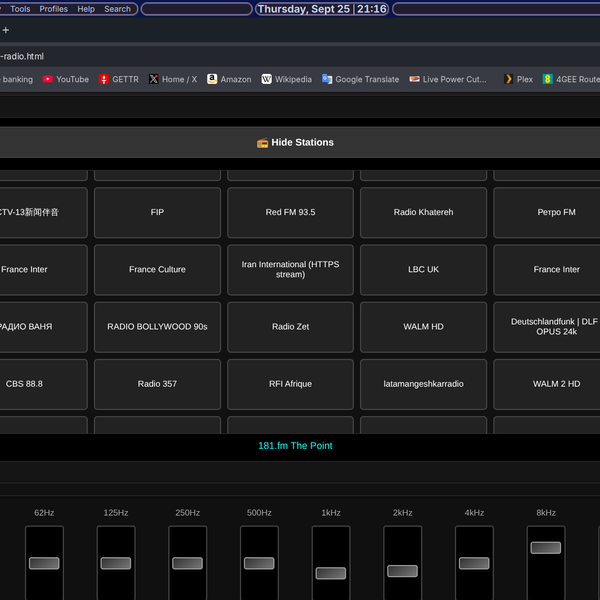Click the 62Hz equalizer slider handle
The width and height of the screenshot is (600, 600).
[x=44, y=563]
